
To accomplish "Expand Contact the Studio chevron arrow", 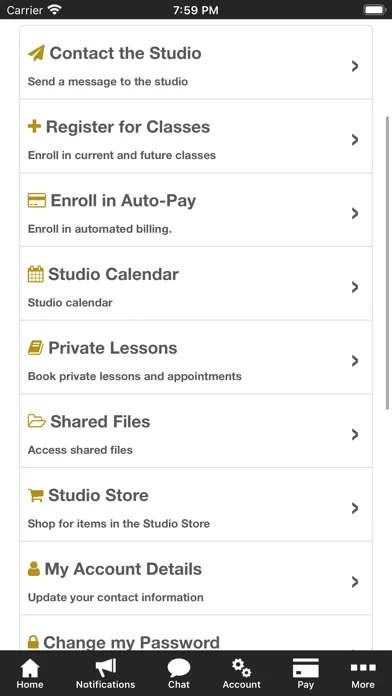I will [x=355, y=66].
